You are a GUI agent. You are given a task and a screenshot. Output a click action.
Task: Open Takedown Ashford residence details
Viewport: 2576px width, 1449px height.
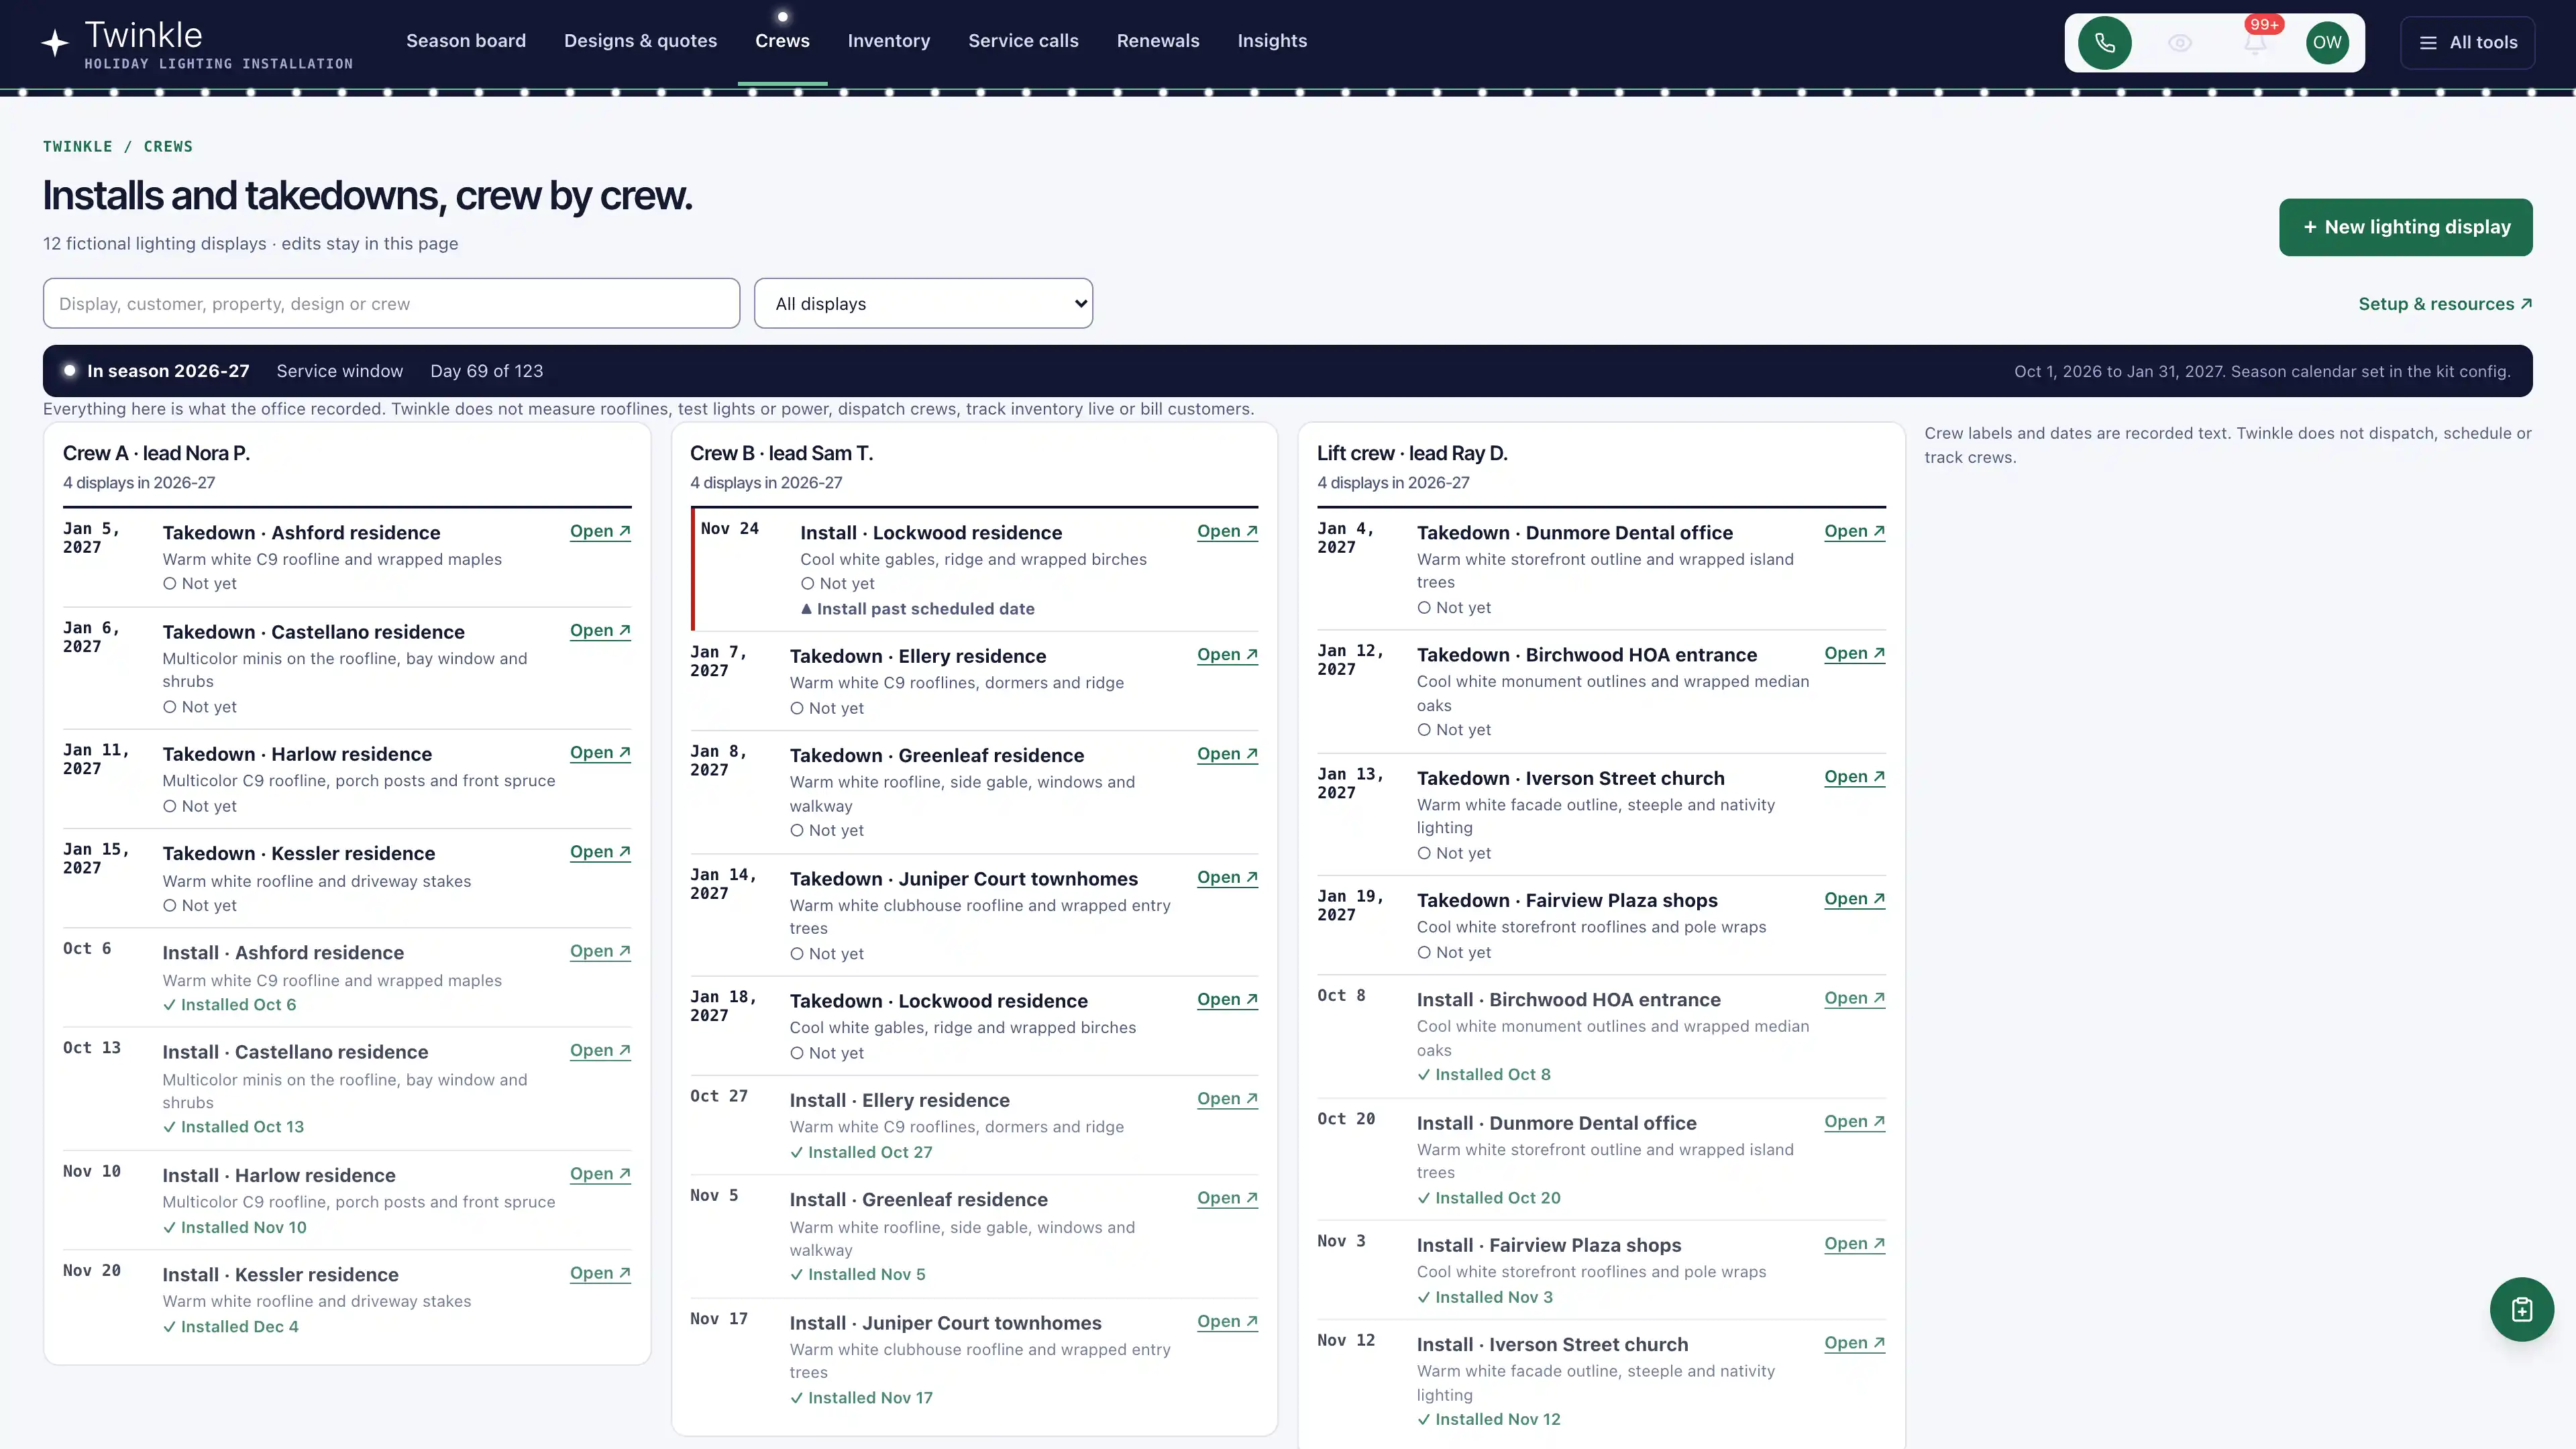point(600,531)
